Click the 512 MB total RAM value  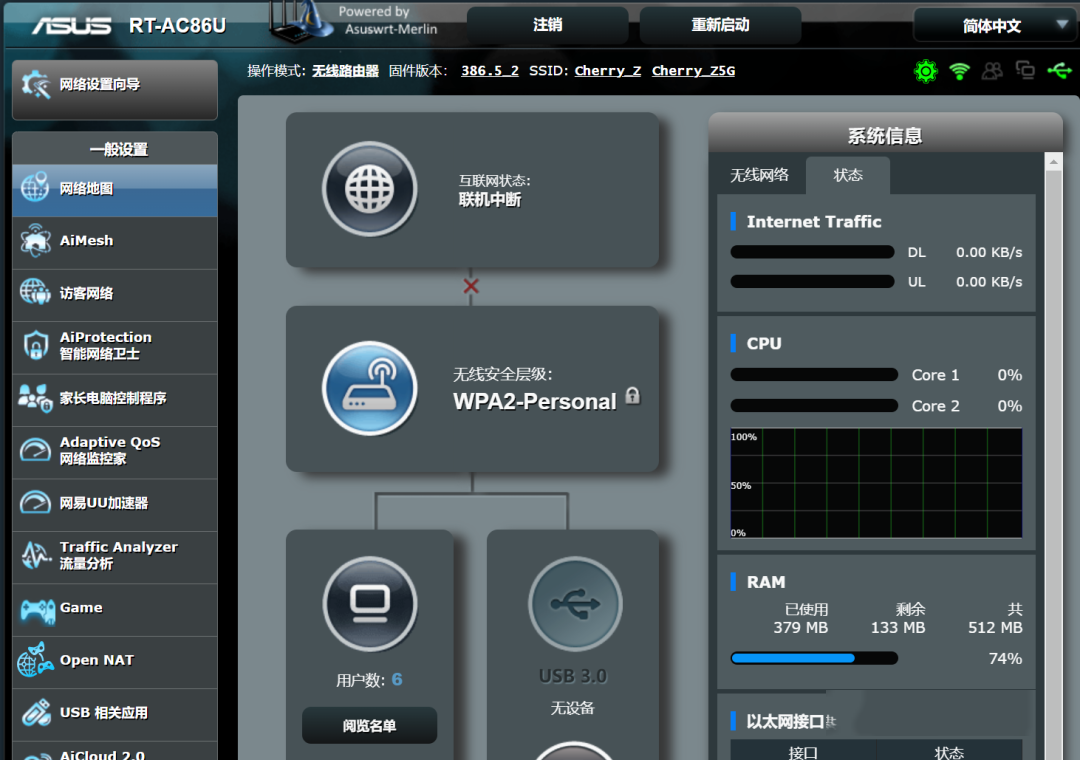tap(995, 628)
